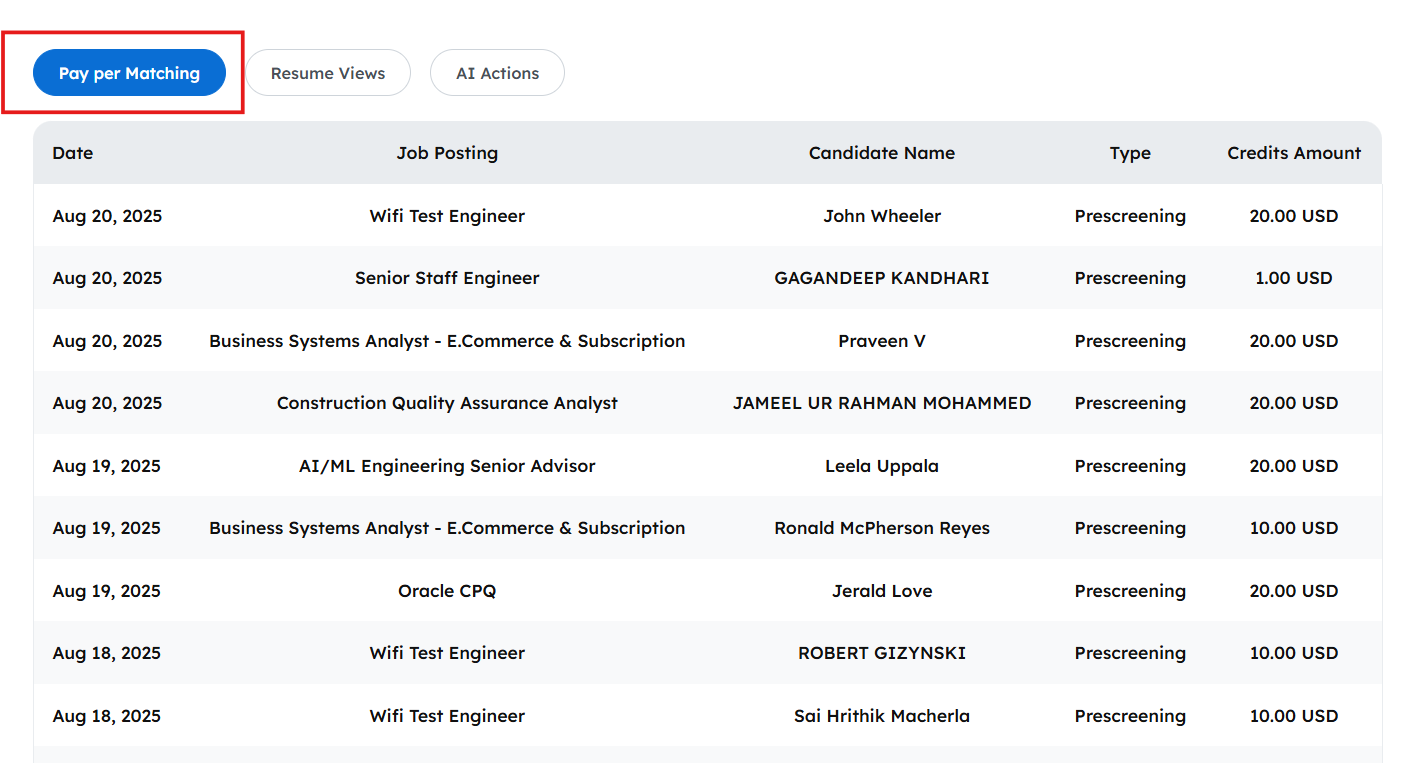This screenshot has width=1402, height=763.
Task: Click the Candidate Name column header
Action: pyautogui.click(x=881, y=153)
